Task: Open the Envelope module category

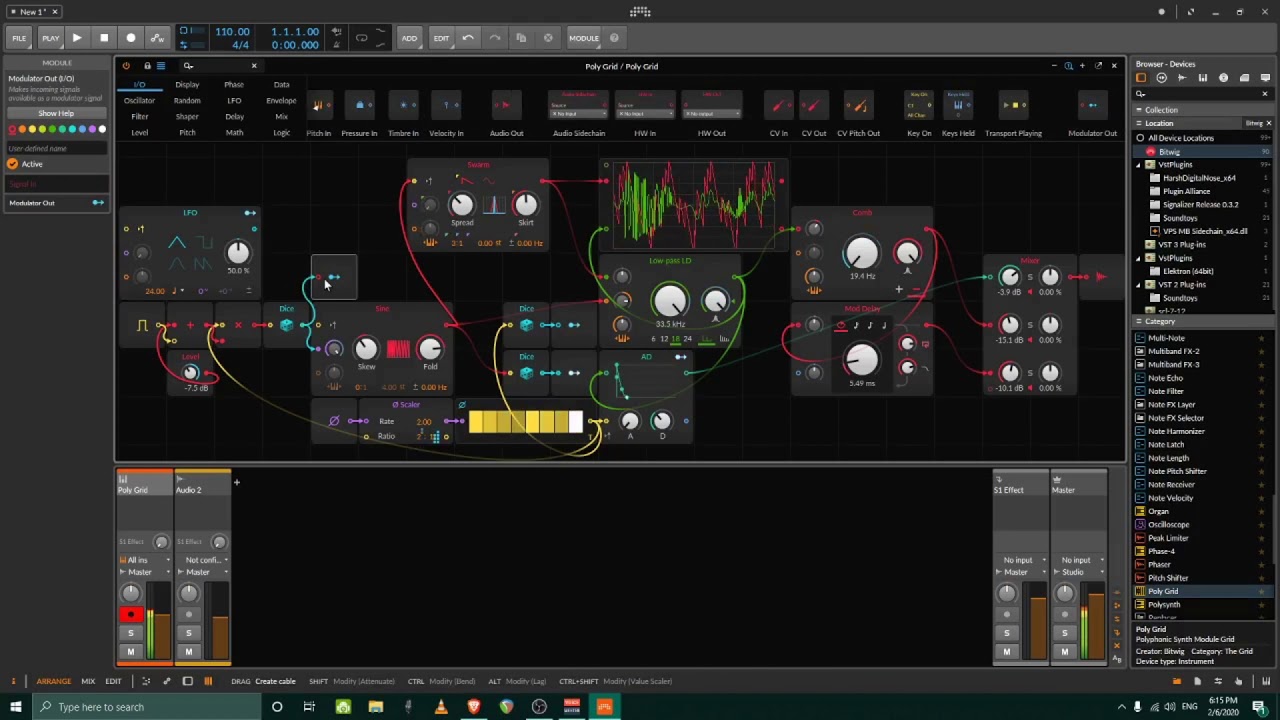Action: pyautogui.click(x=281, y=101)
